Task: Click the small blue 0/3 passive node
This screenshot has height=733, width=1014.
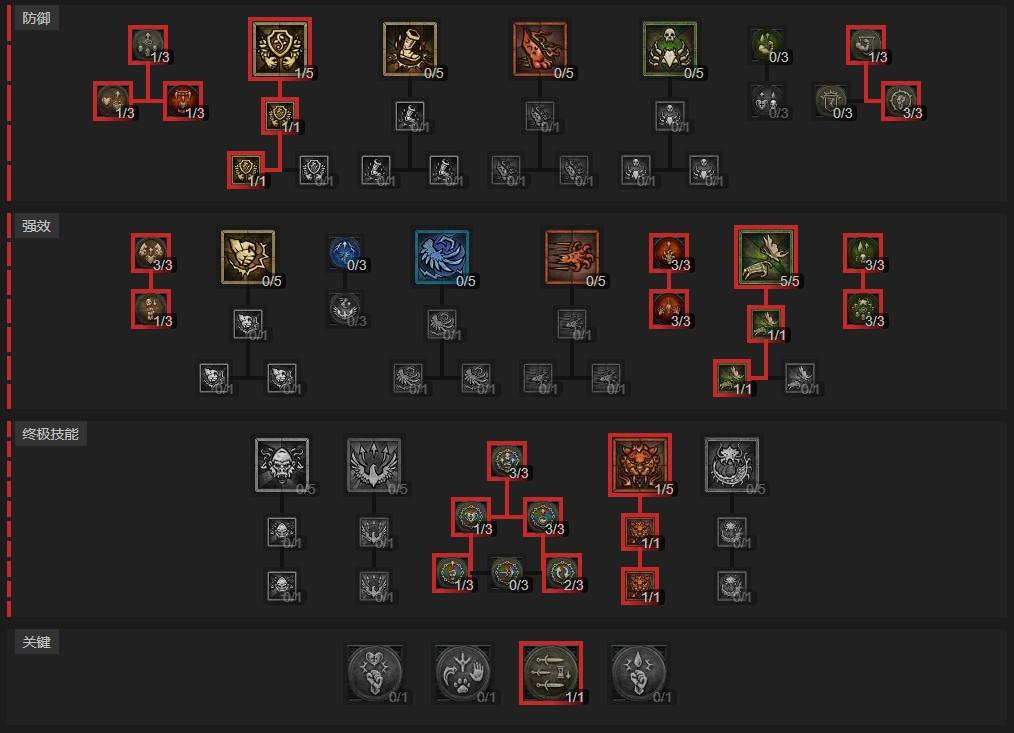Action: (345, 252)
